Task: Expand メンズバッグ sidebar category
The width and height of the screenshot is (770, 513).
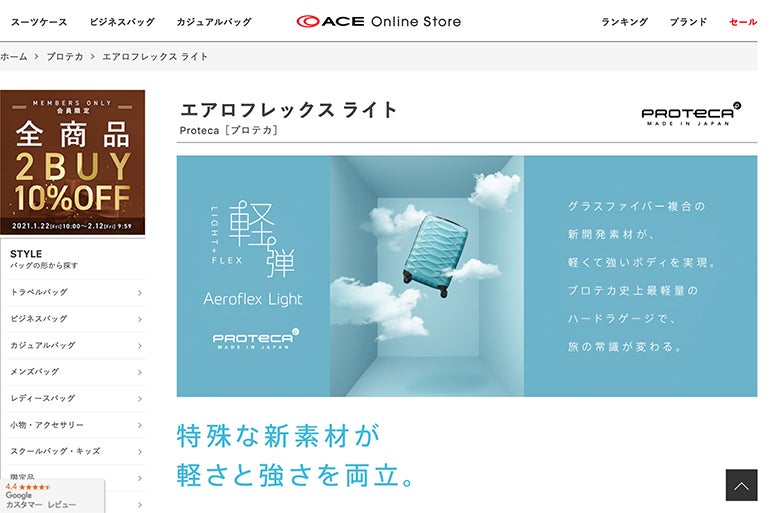Action: click(73, 372)
